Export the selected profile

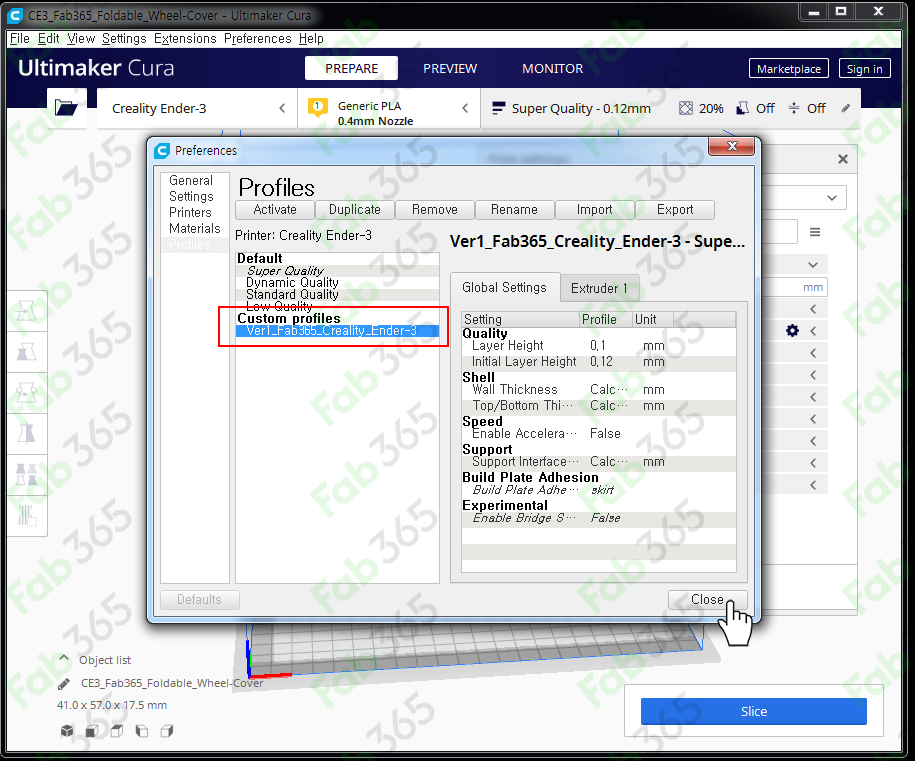click(x=675, y=210)
